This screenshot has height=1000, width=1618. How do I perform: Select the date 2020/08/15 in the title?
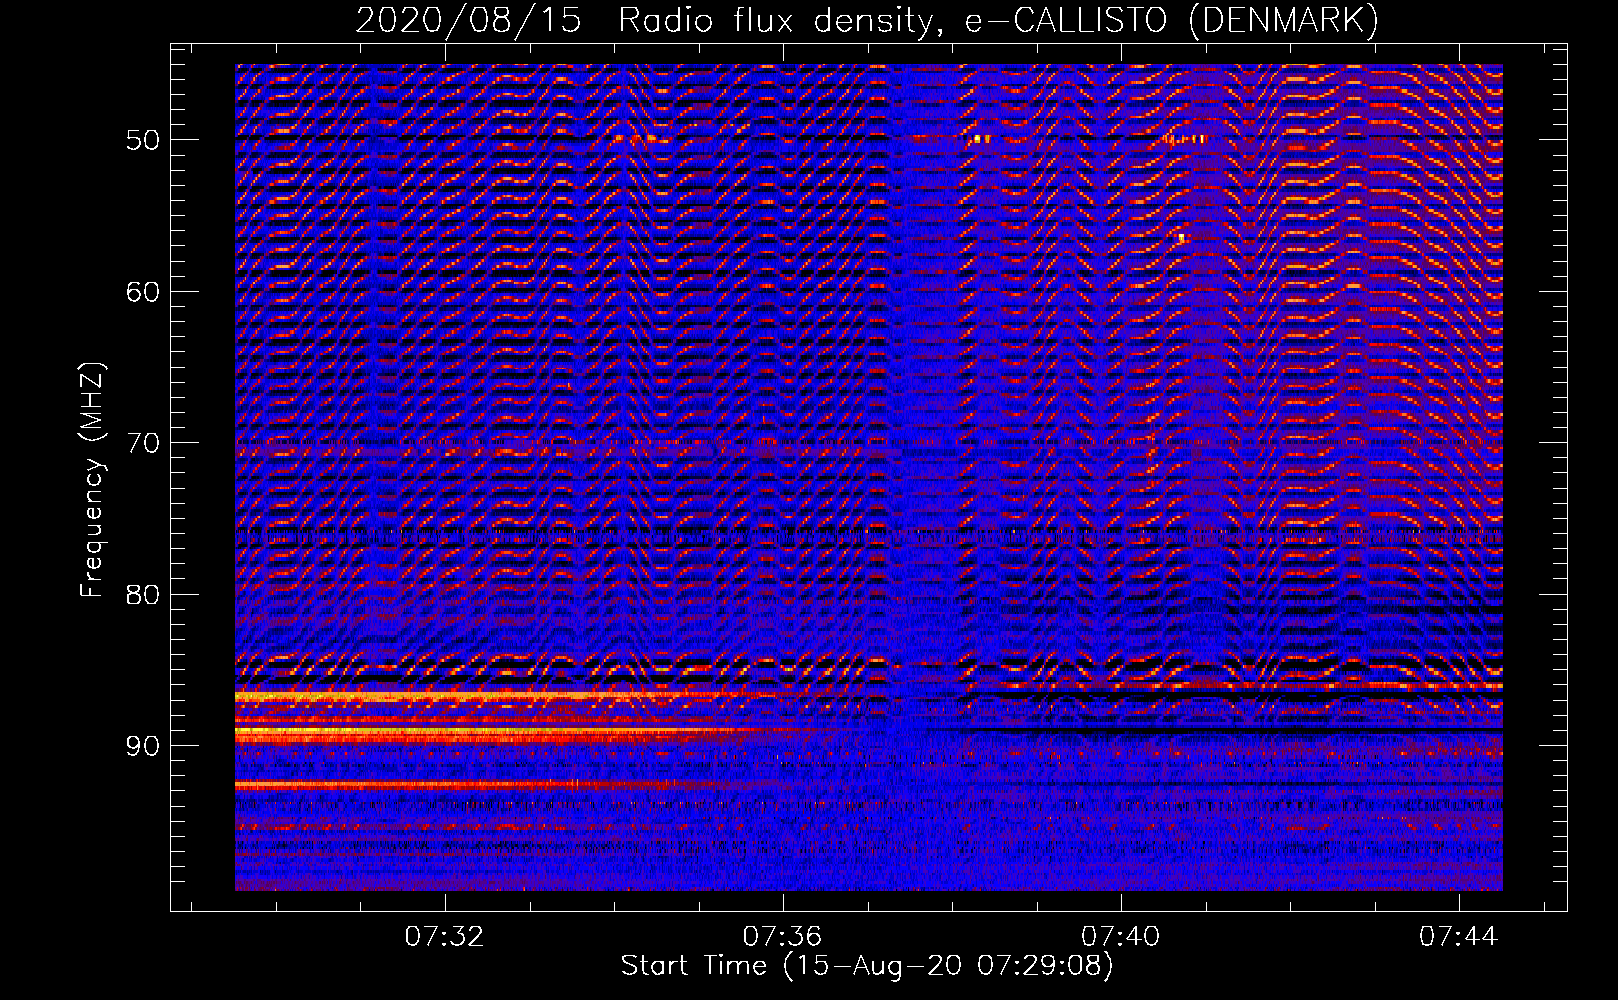tap(468, 20)
